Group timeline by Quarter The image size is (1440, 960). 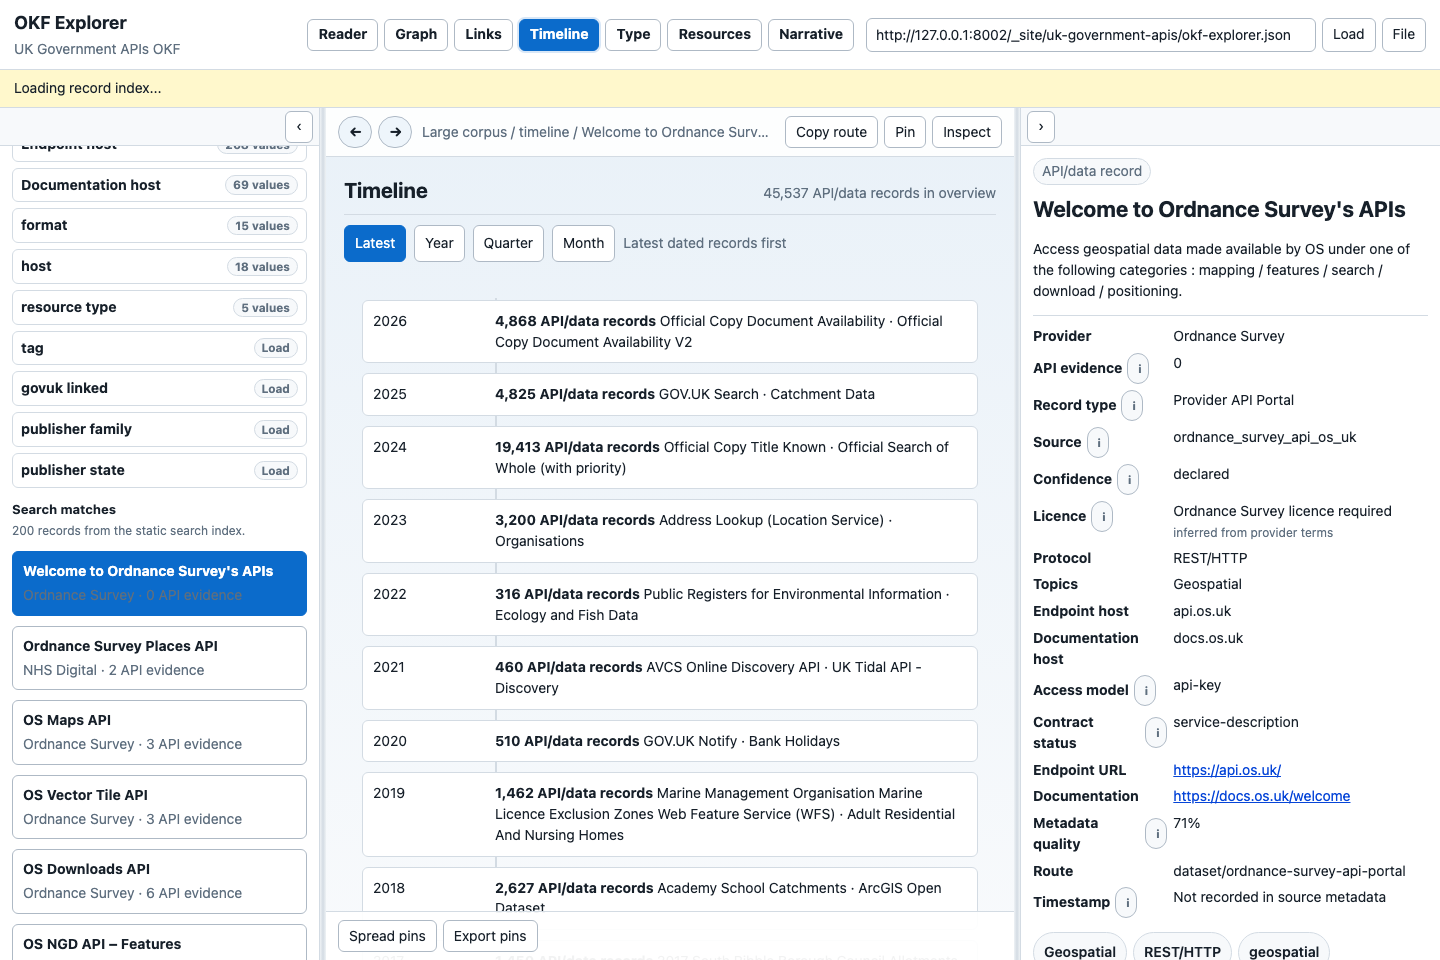508,243
